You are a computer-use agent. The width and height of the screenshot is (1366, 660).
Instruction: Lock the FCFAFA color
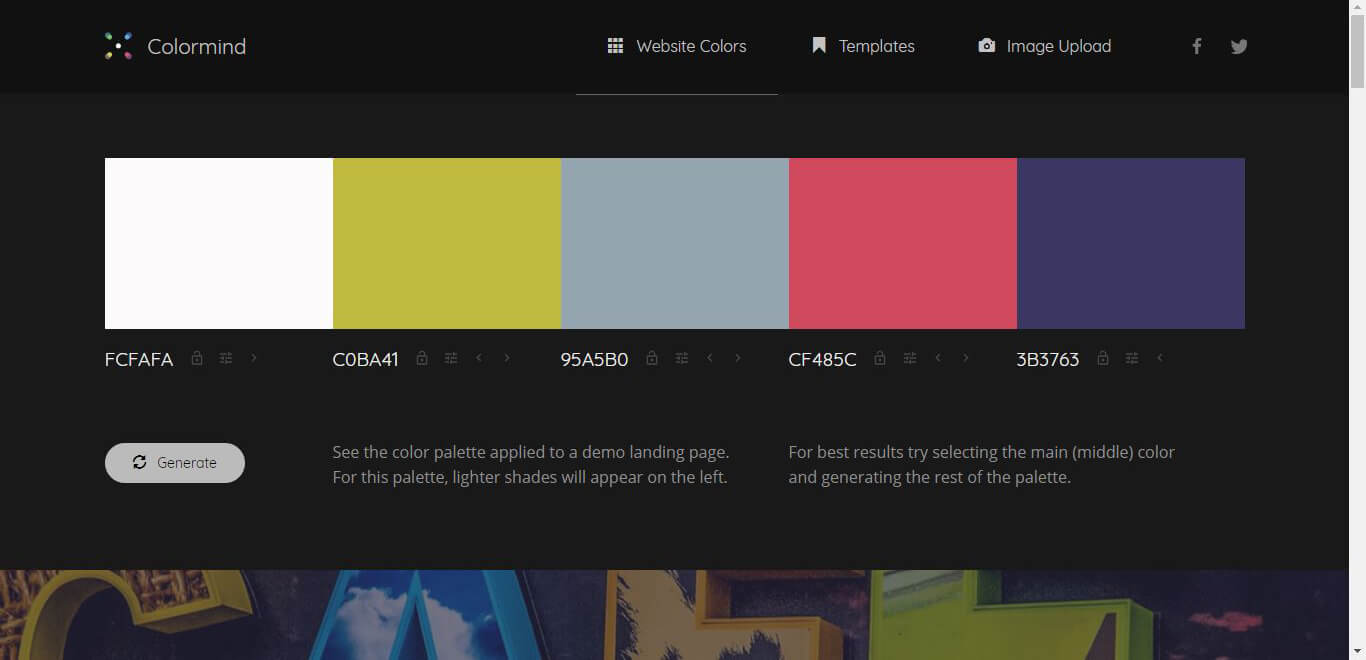pos(197,358)
